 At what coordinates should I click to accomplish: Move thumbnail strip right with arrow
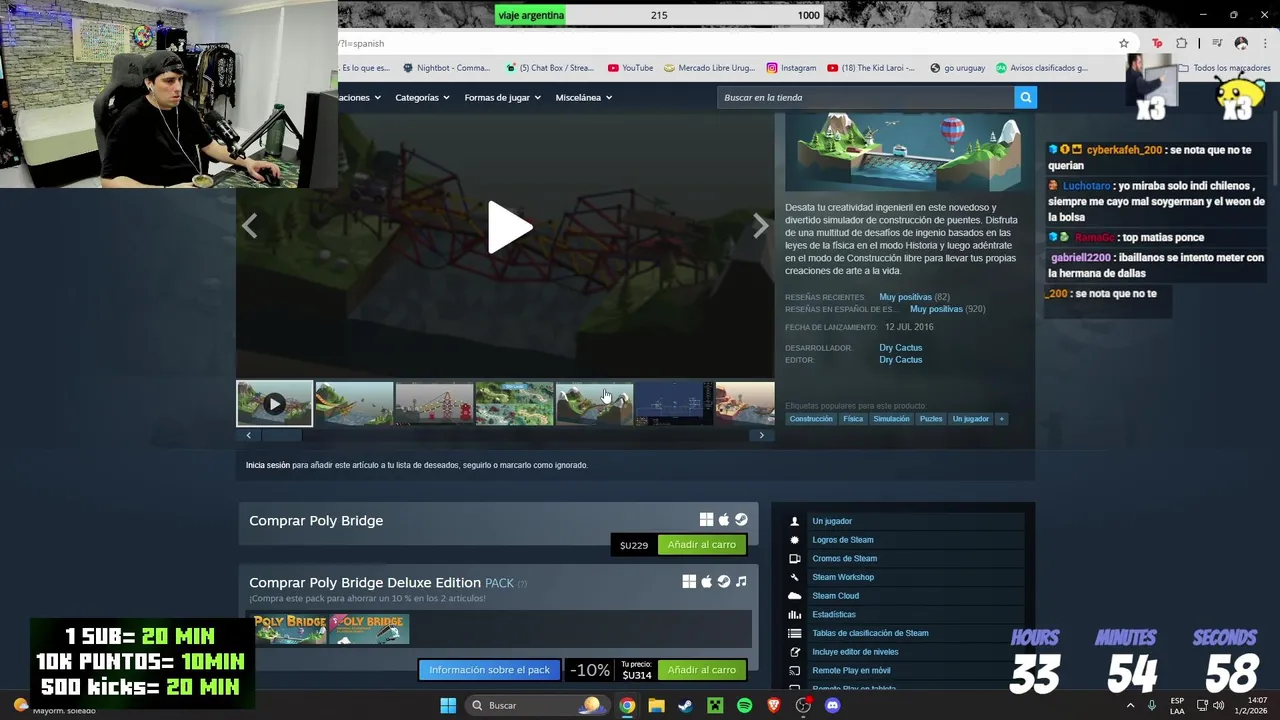click(761, 435)
